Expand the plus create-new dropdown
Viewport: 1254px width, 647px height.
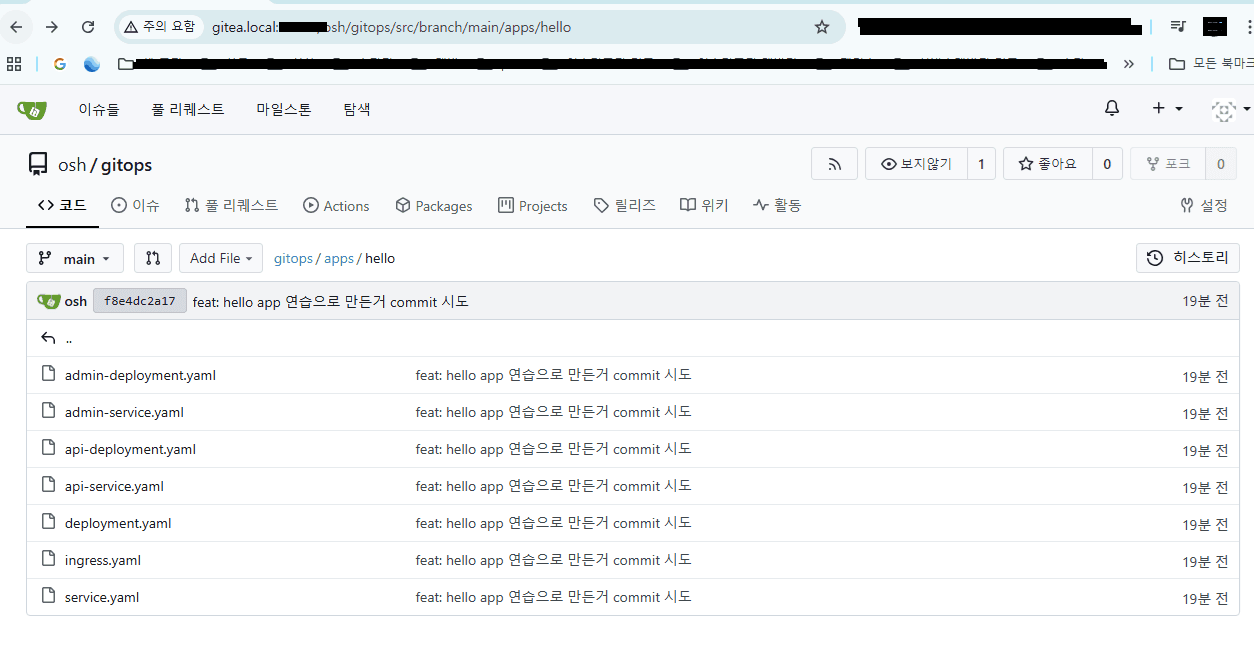click(x=1166, y=108)
